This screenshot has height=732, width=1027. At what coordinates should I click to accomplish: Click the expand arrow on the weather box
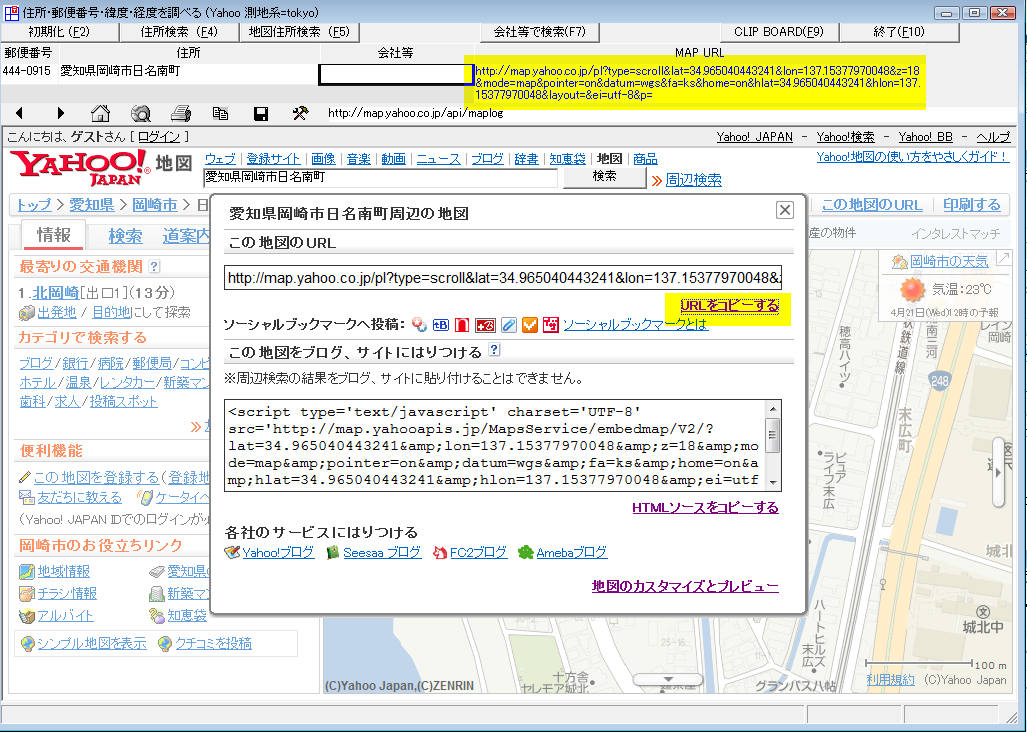tap(1003, 259)
